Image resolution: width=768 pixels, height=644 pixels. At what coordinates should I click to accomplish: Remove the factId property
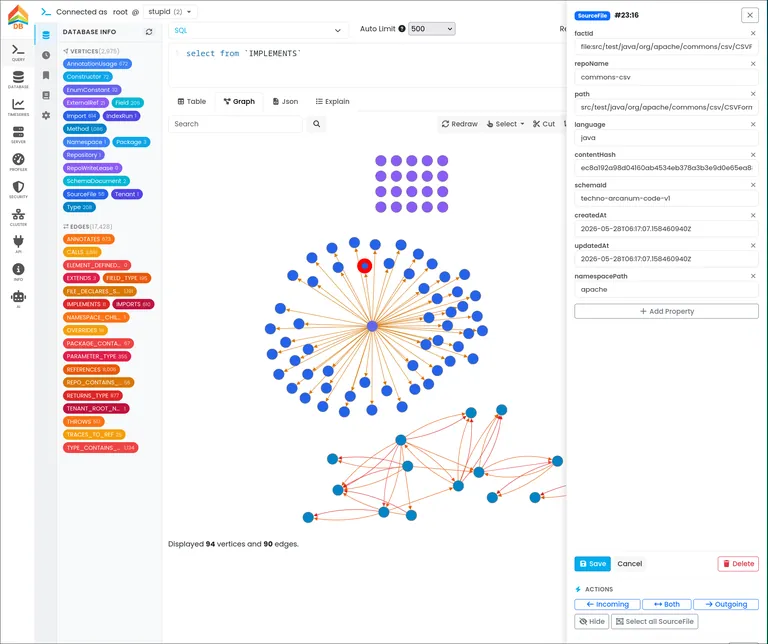click(x=753, y=33)
